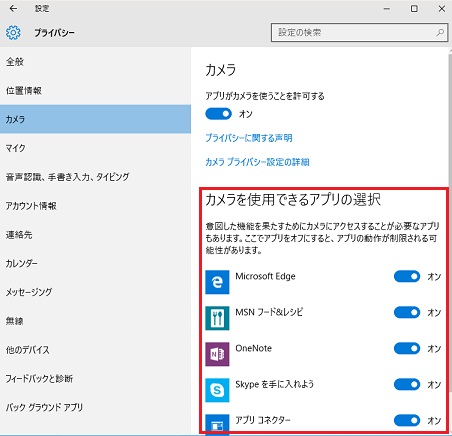Open アカウント情報 settings

click(95, 206)
